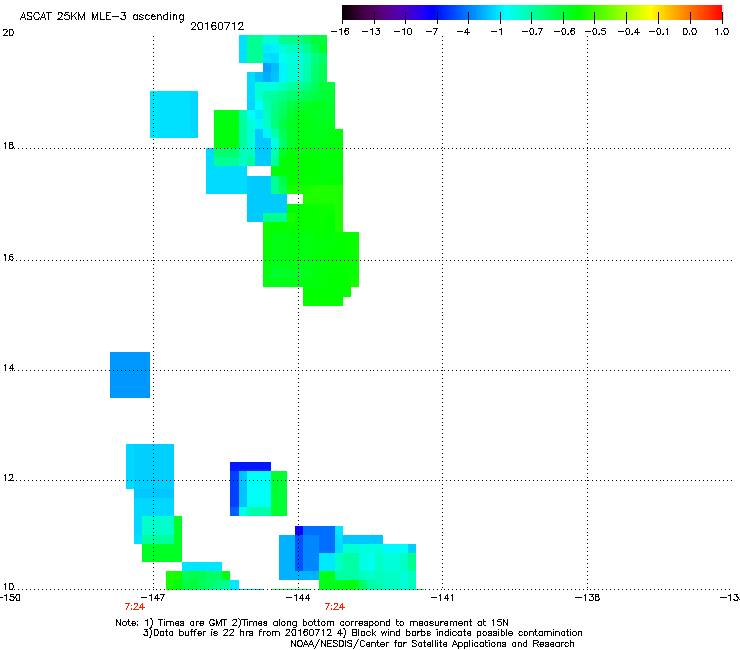Click latitude label 18 on left axis
The width and height of the screenshot is (740, 650).
tap(8, 145)
